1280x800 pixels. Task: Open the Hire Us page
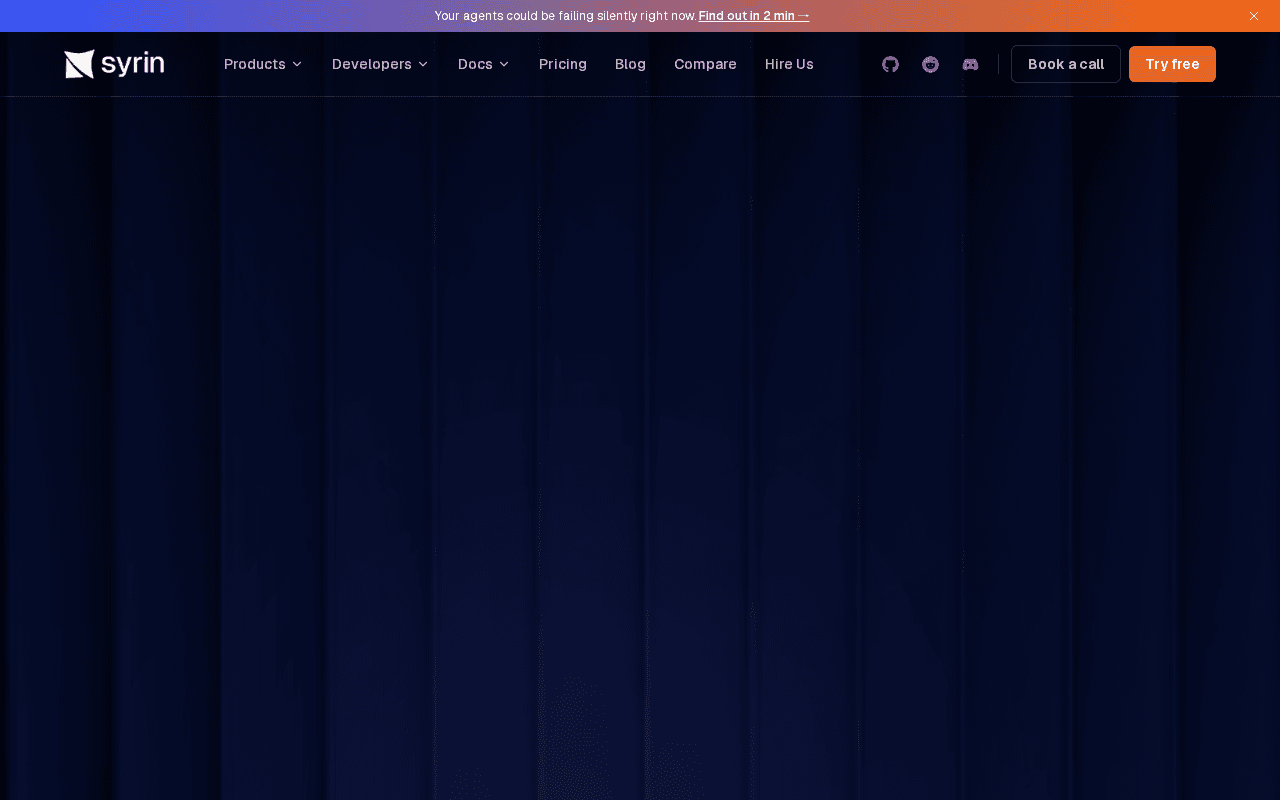pos(789,64)
